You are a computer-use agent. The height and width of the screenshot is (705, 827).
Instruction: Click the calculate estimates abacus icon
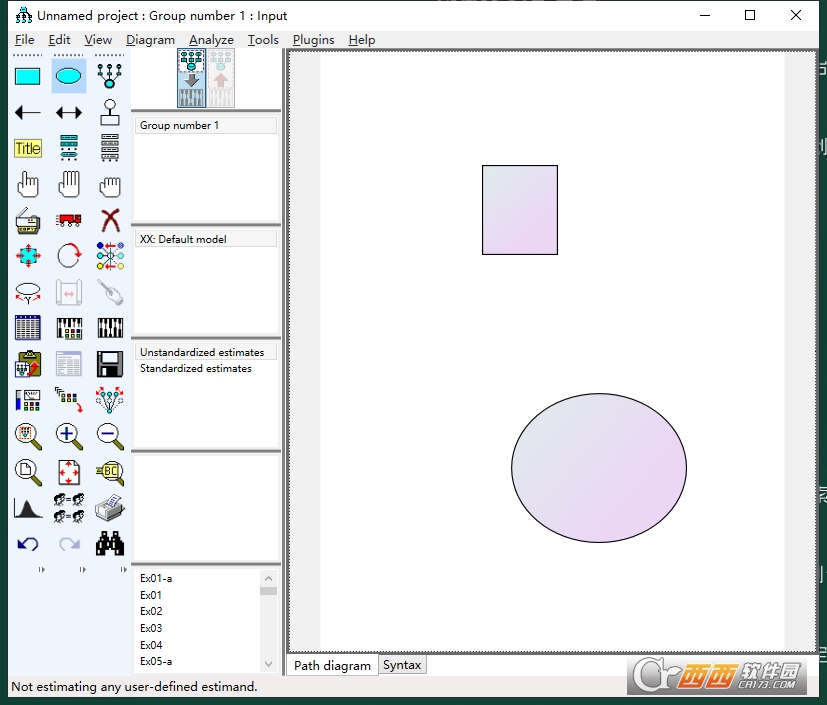(110, 328)
